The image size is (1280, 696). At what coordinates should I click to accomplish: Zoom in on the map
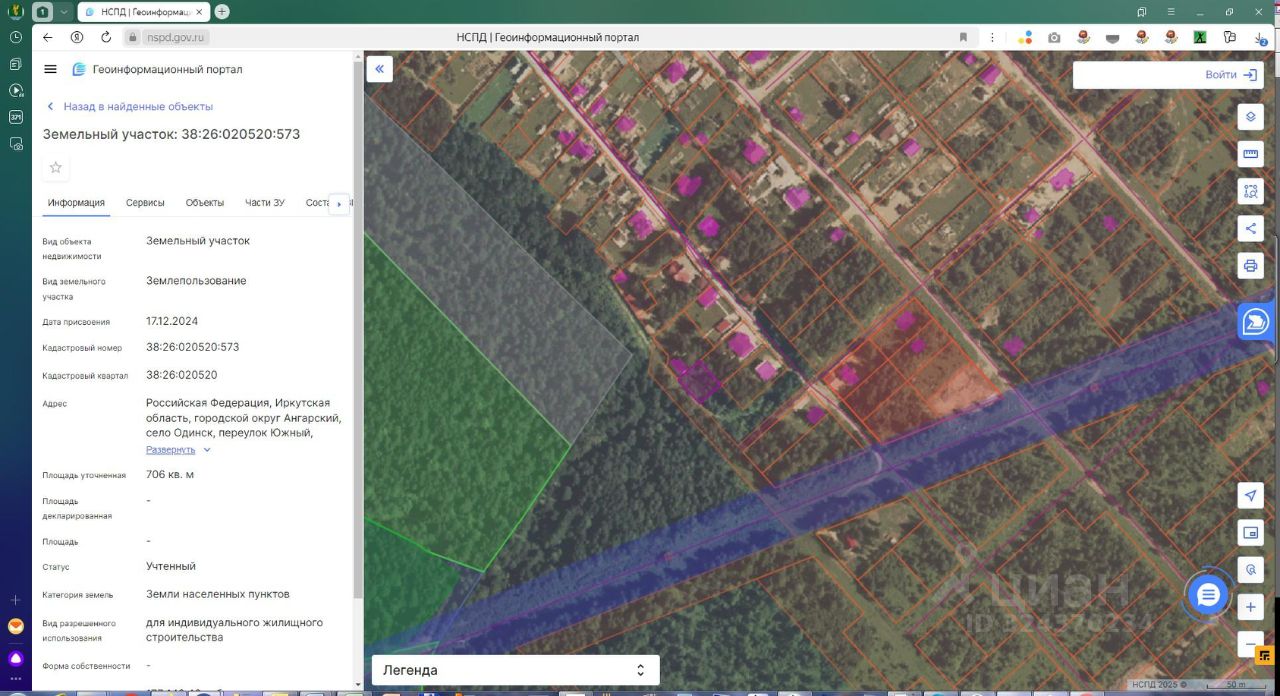point(1249,606)
